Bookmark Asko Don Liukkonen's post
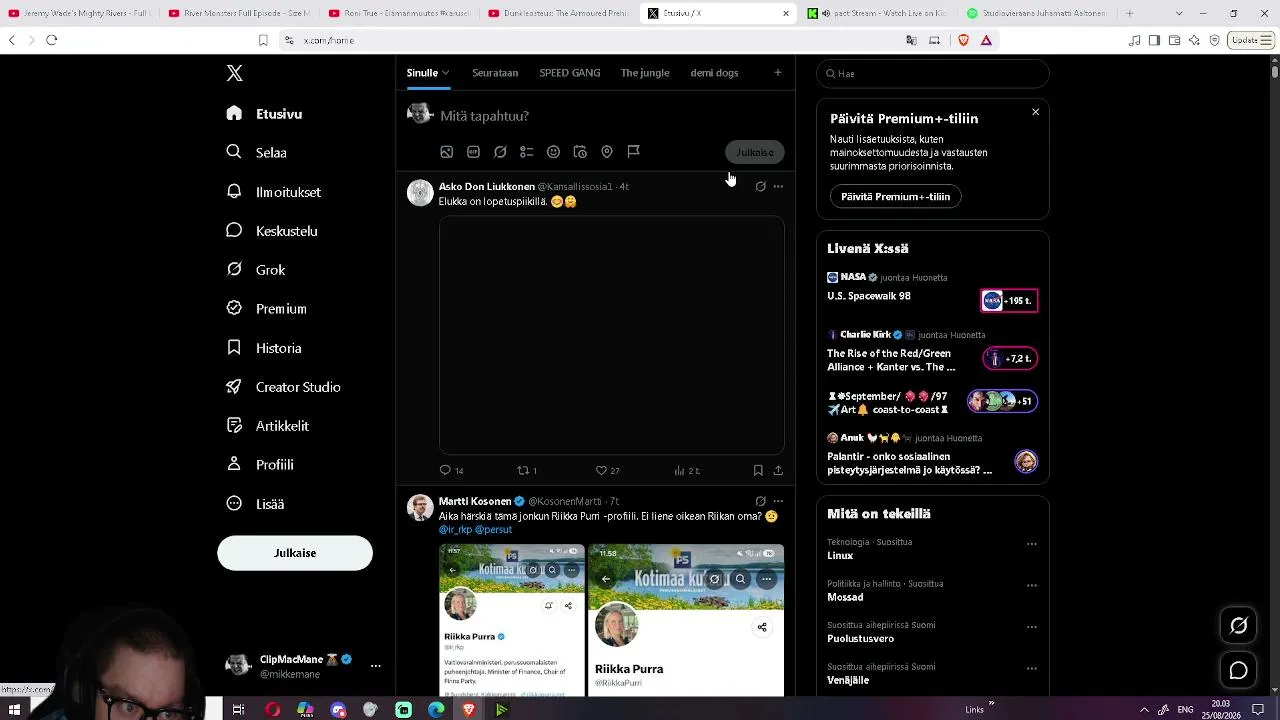This screenshot has height=720, width=1280. tap(758, 470)
